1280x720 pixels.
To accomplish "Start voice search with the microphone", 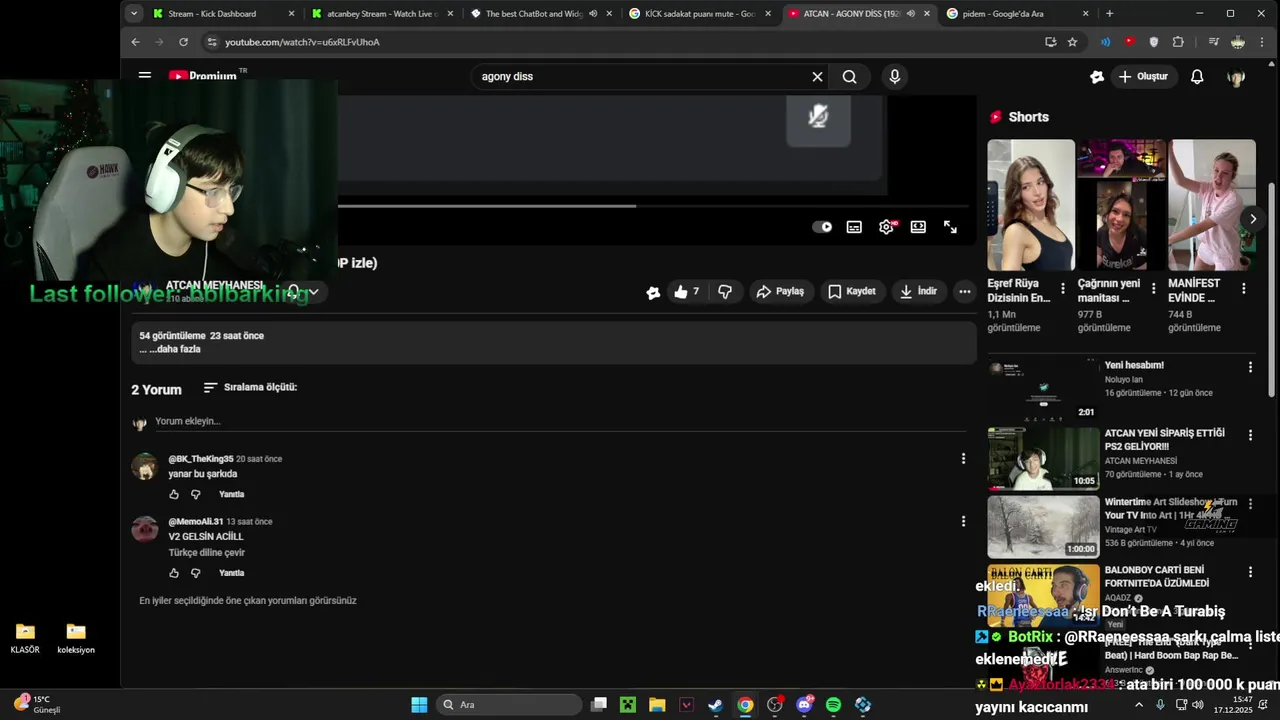I will pyautogui.click(x=895, y=76).
